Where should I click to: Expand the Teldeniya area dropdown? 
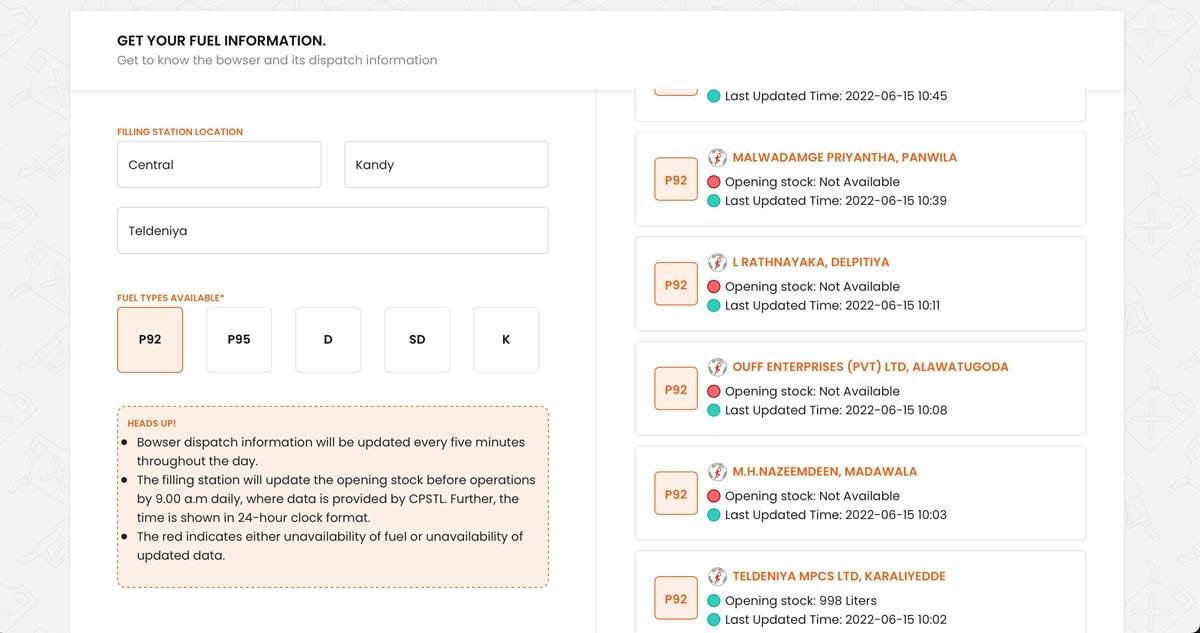332,231
